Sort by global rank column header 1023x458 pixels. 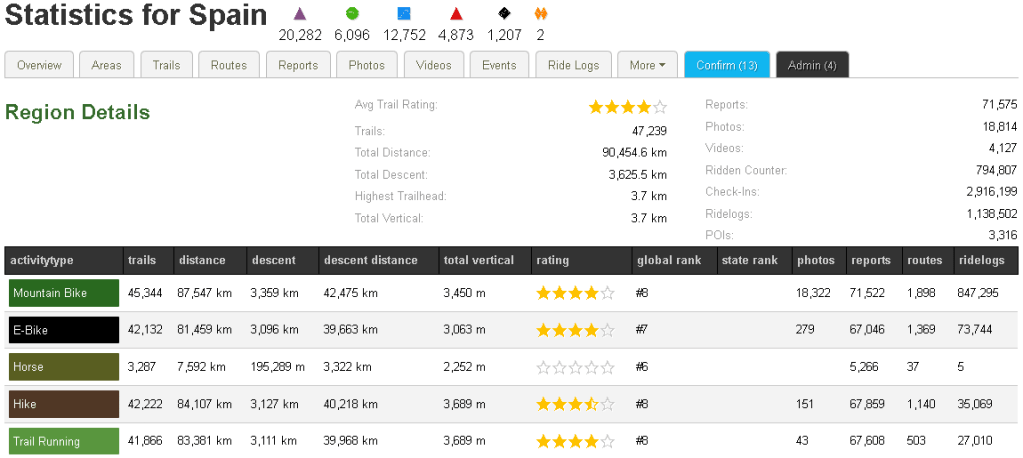(x=668, y=260)
